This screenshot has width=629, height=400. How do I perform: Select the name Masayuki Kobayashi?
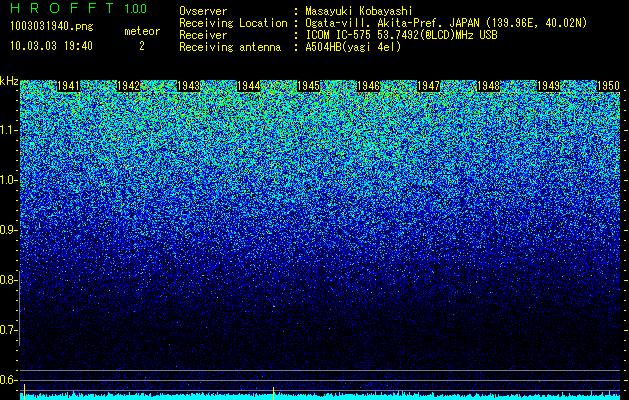pos(359,11)
